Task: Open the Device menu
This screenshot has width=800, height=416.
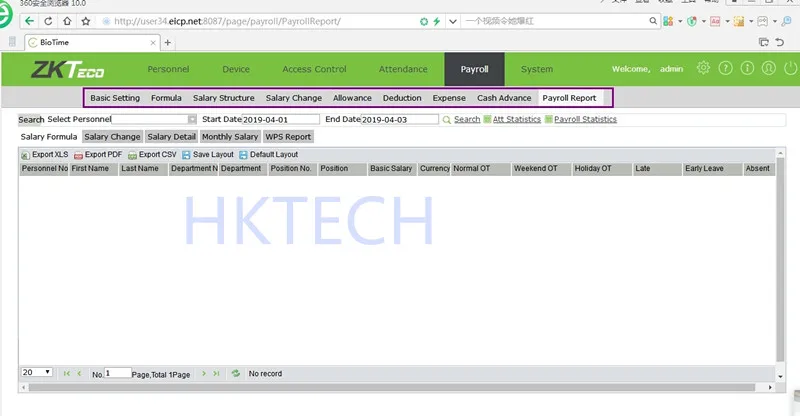Action: coord(236,69)
